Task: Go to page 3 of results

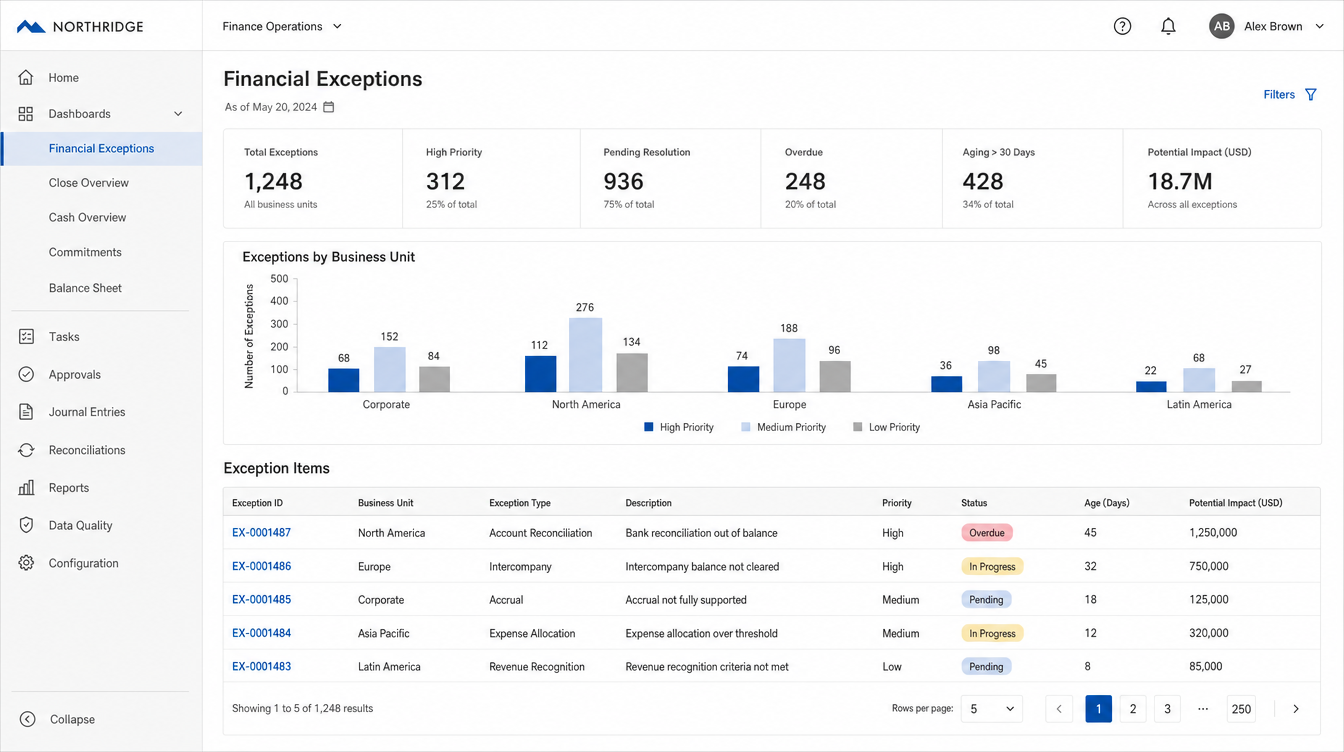Action: coord(1167,709)
